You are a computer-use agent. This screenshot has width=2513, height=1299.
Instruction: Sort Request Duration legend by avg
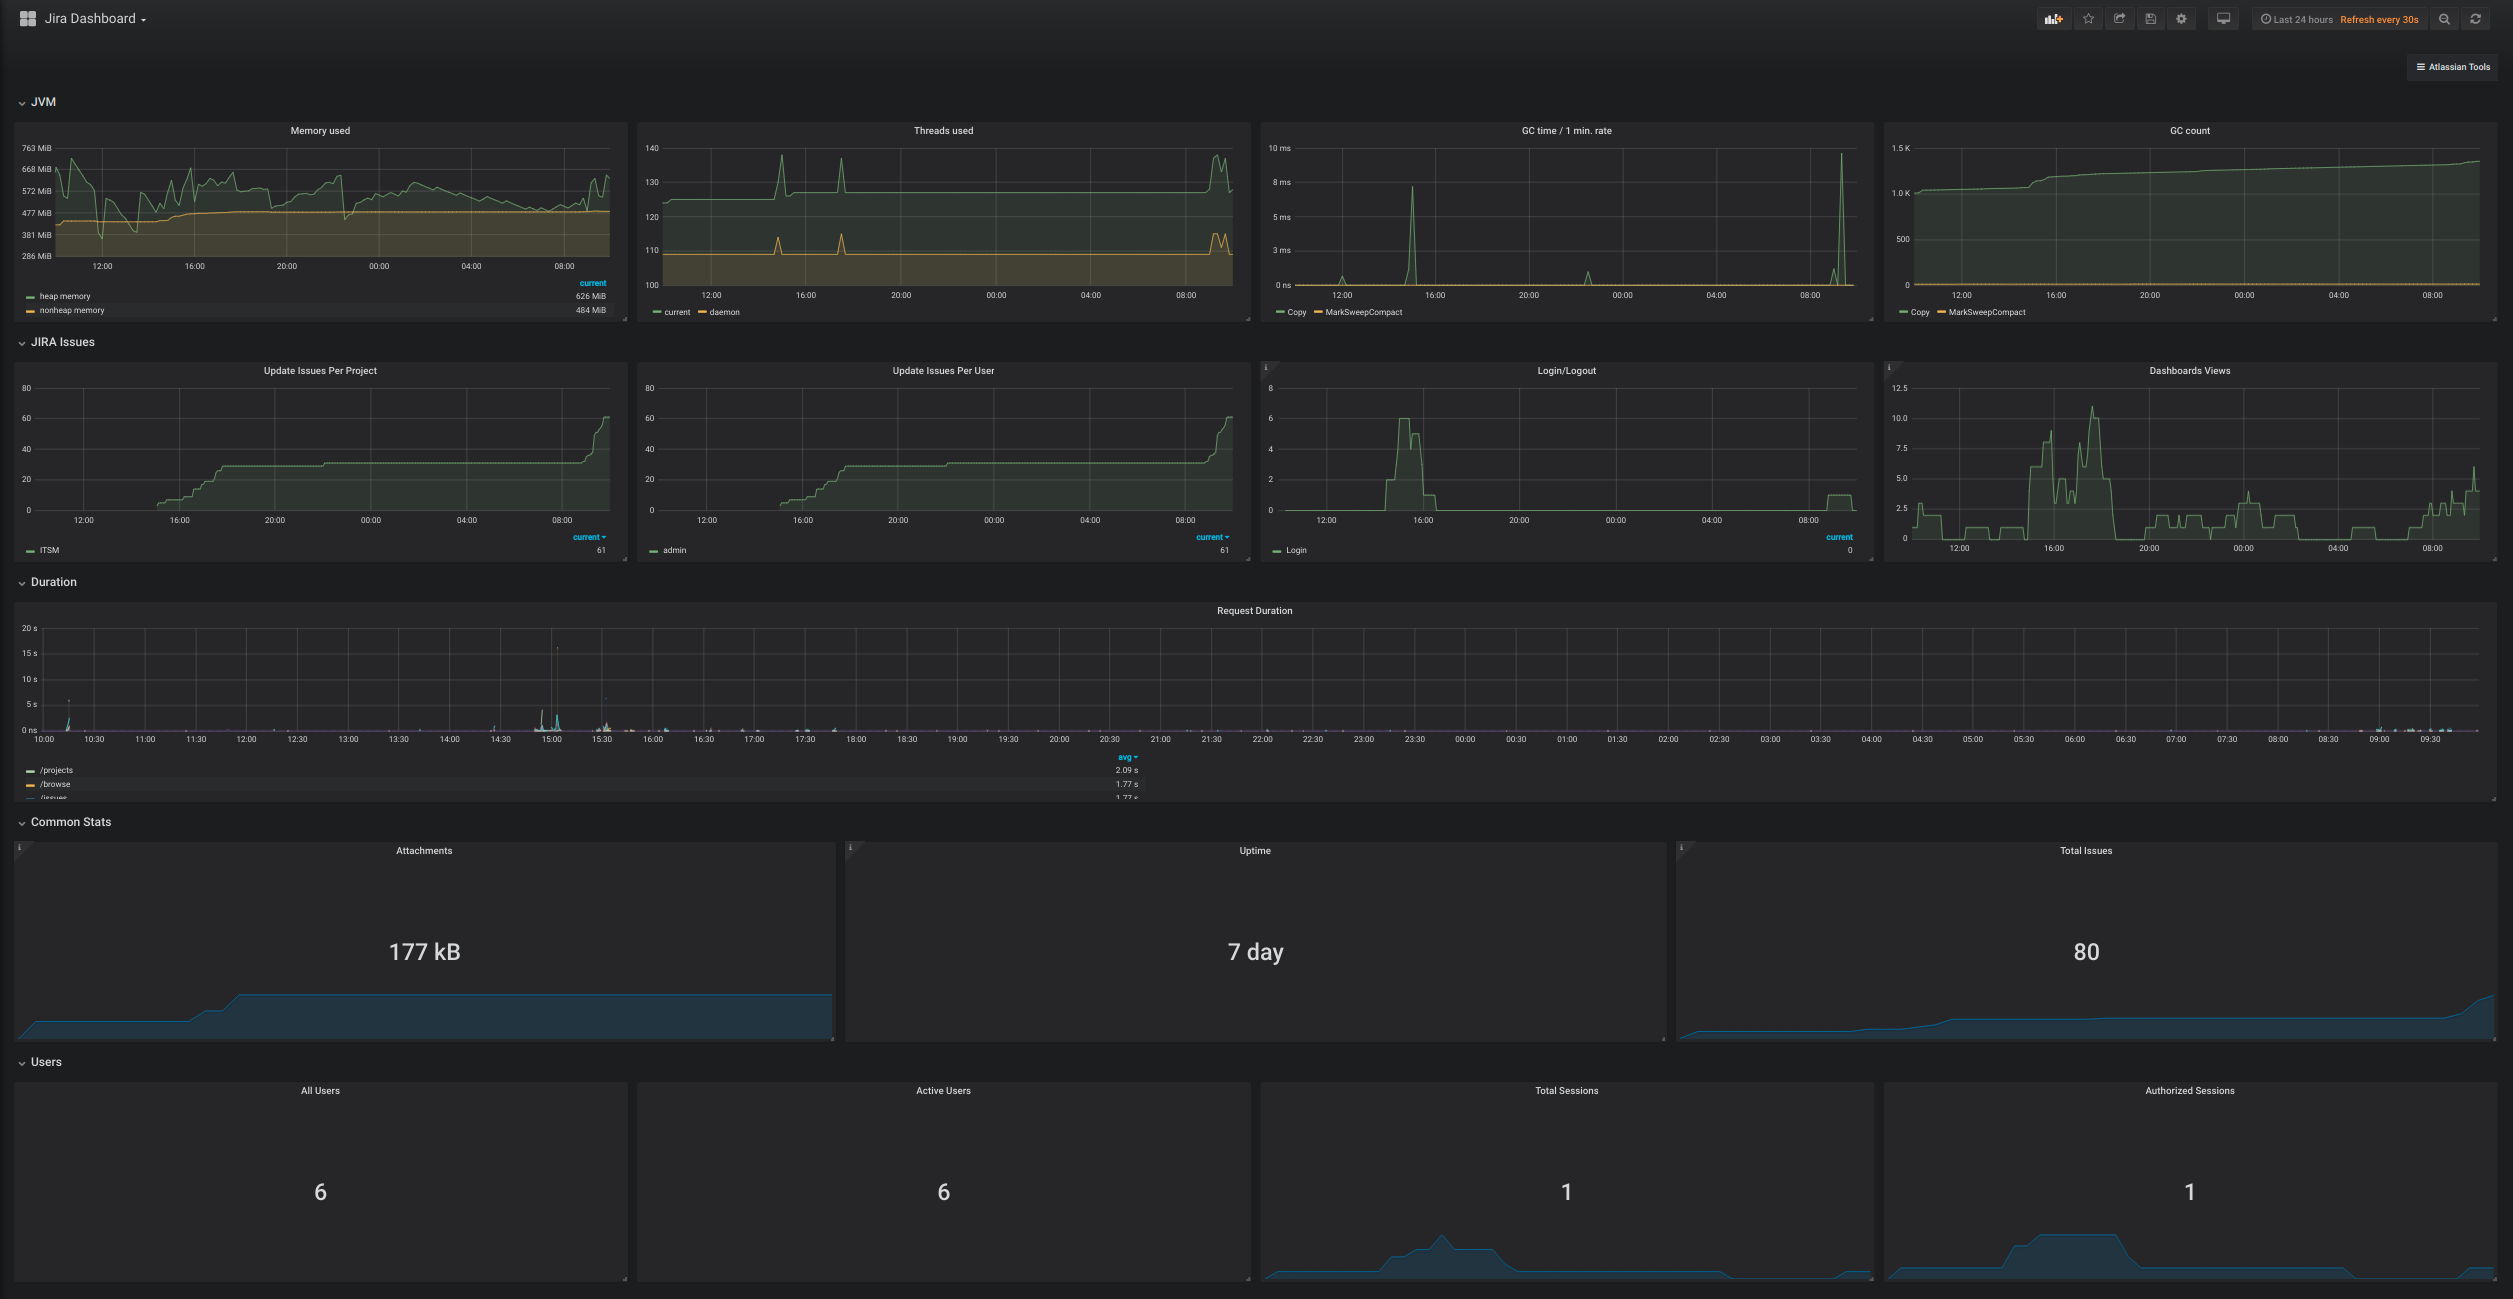(x=1127, y=757)
